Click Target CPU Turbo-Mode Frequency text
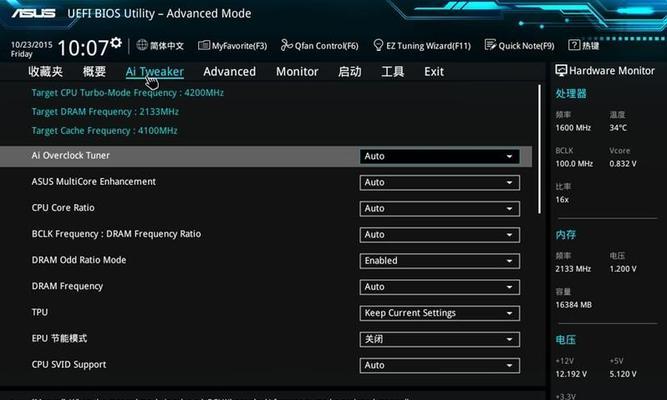Viewport: 667px width, 400px height. pos(128,93)
